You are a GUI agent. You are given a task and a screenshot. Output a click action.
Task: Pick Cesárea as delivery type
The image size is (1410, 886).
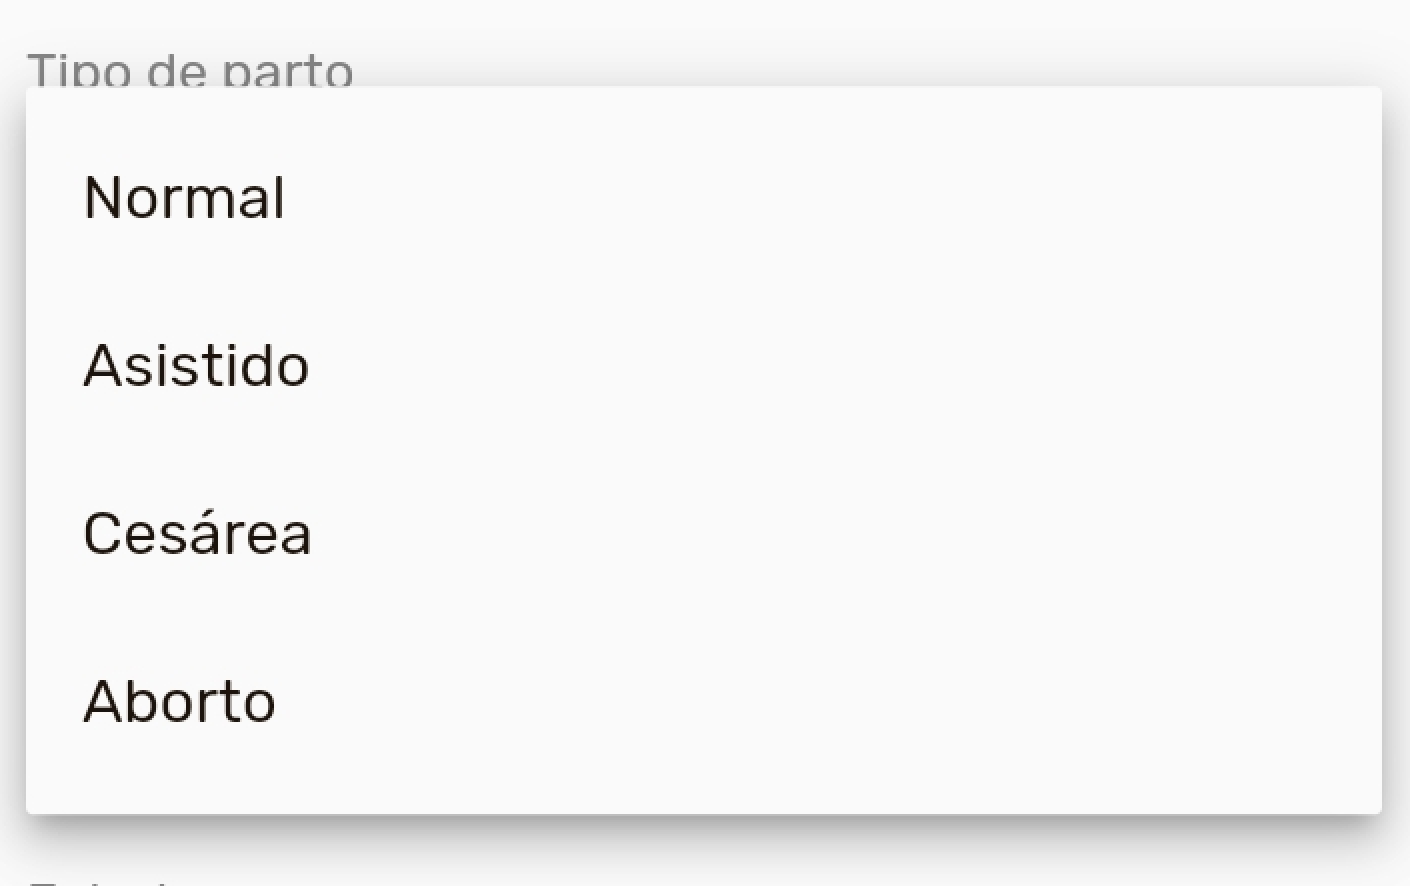(197, 533)
